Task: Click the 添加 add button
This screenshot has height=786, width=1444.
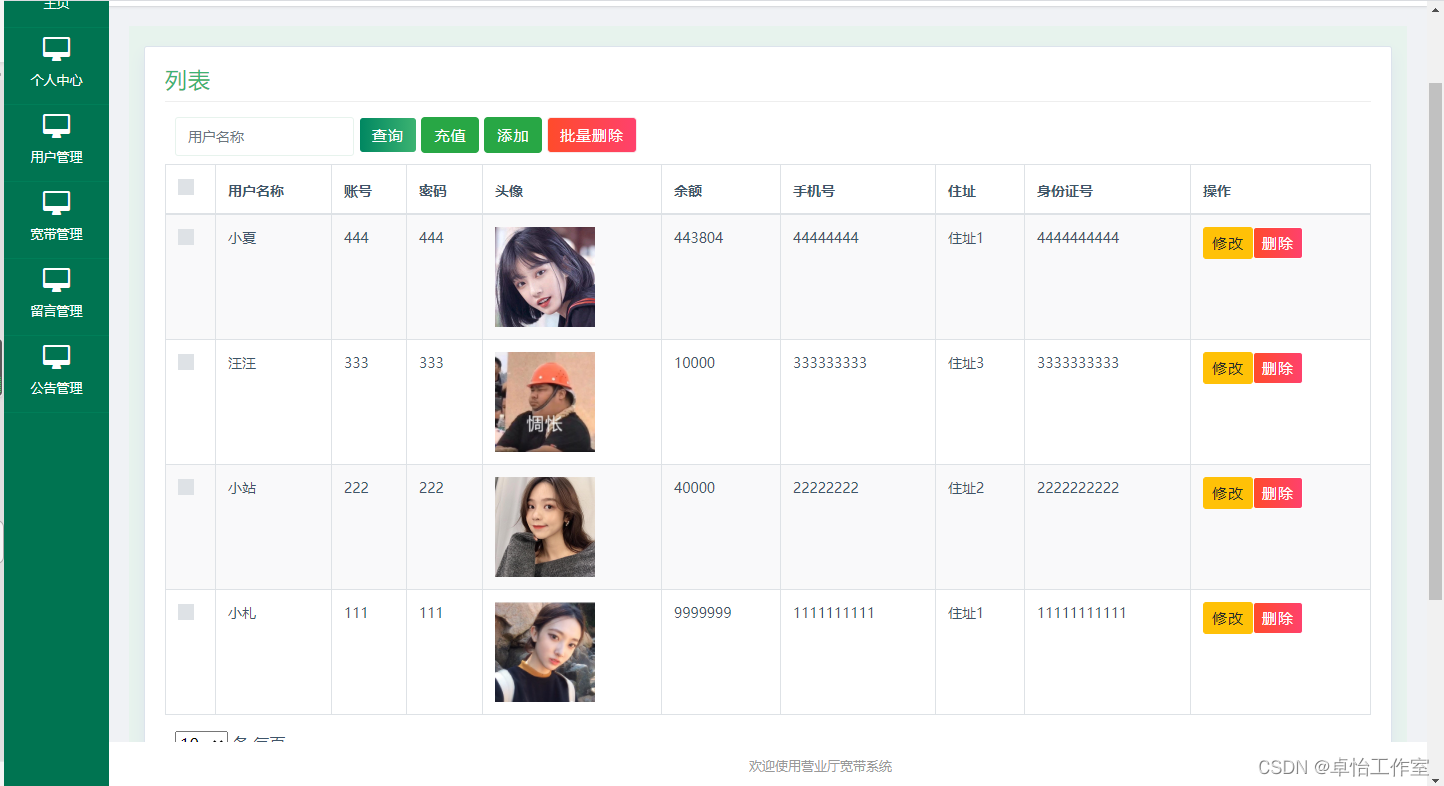Action: pyautogui.click(x=512, y=135)
